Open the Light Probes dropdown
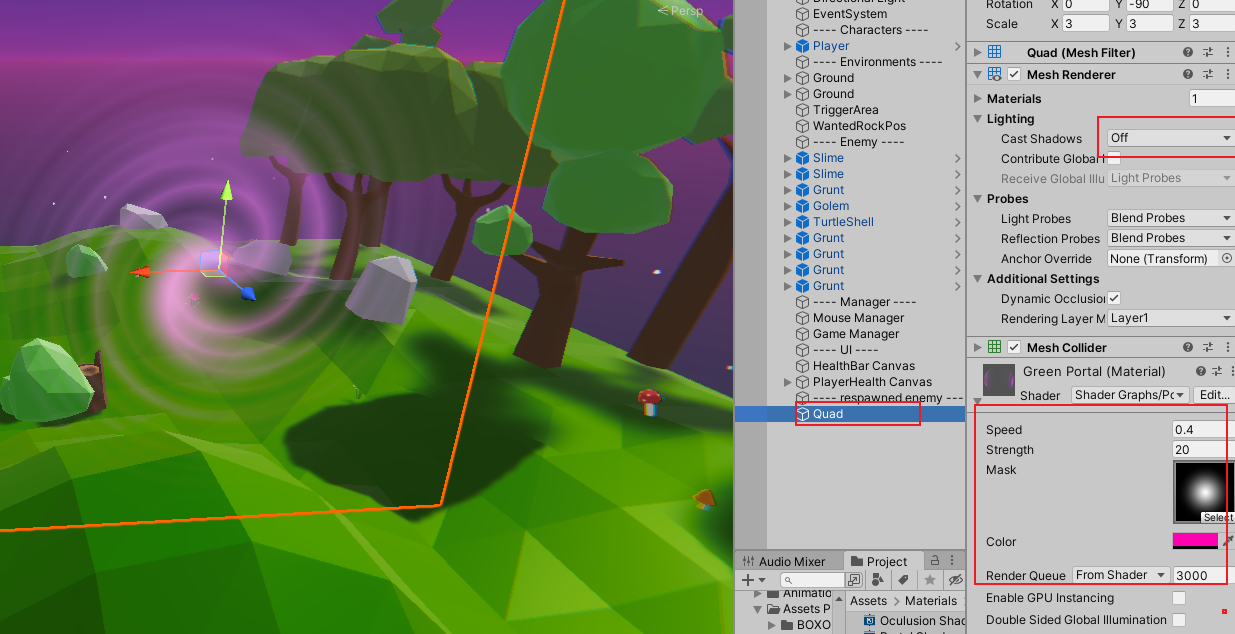 [1170, 218]
